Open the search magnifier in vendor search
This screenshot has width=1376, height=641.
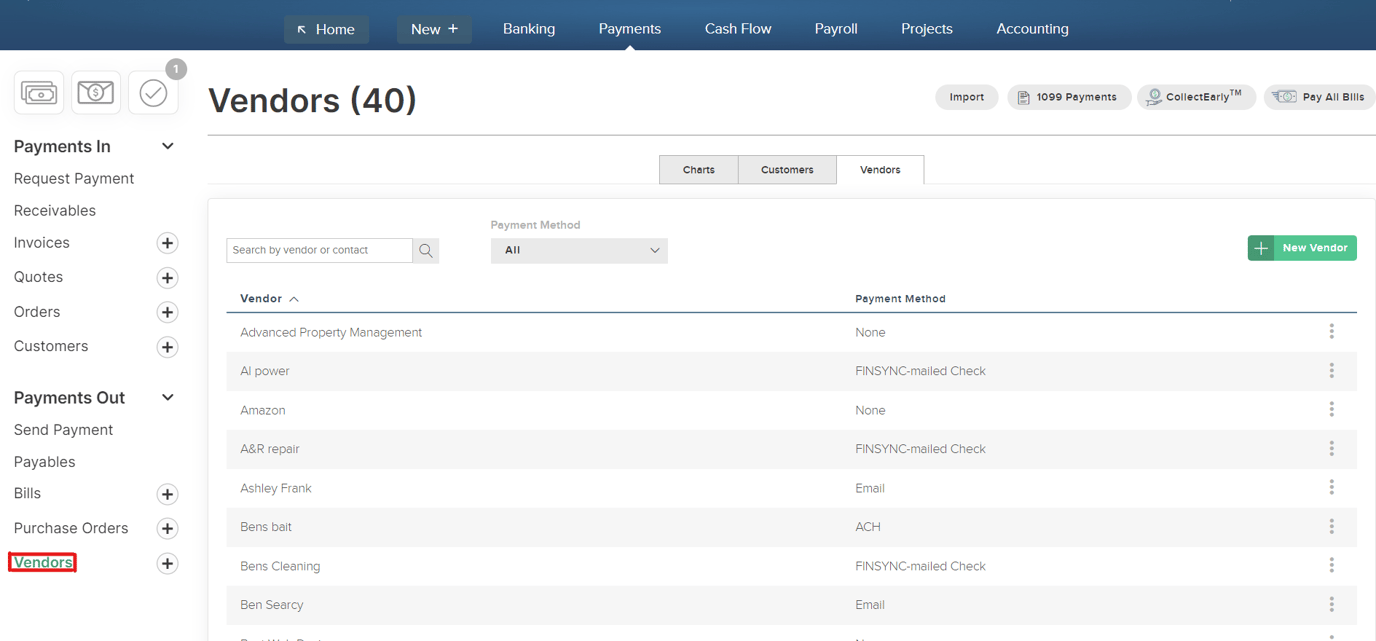426,250
